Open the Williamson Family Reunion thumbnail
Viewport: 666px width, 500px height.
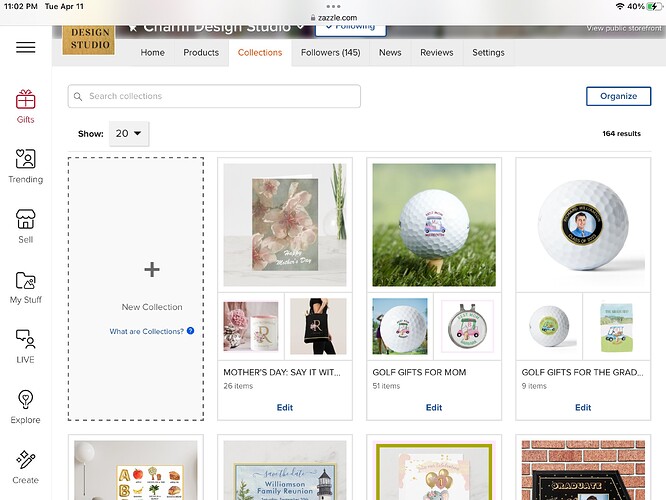(x=285, y=470)
